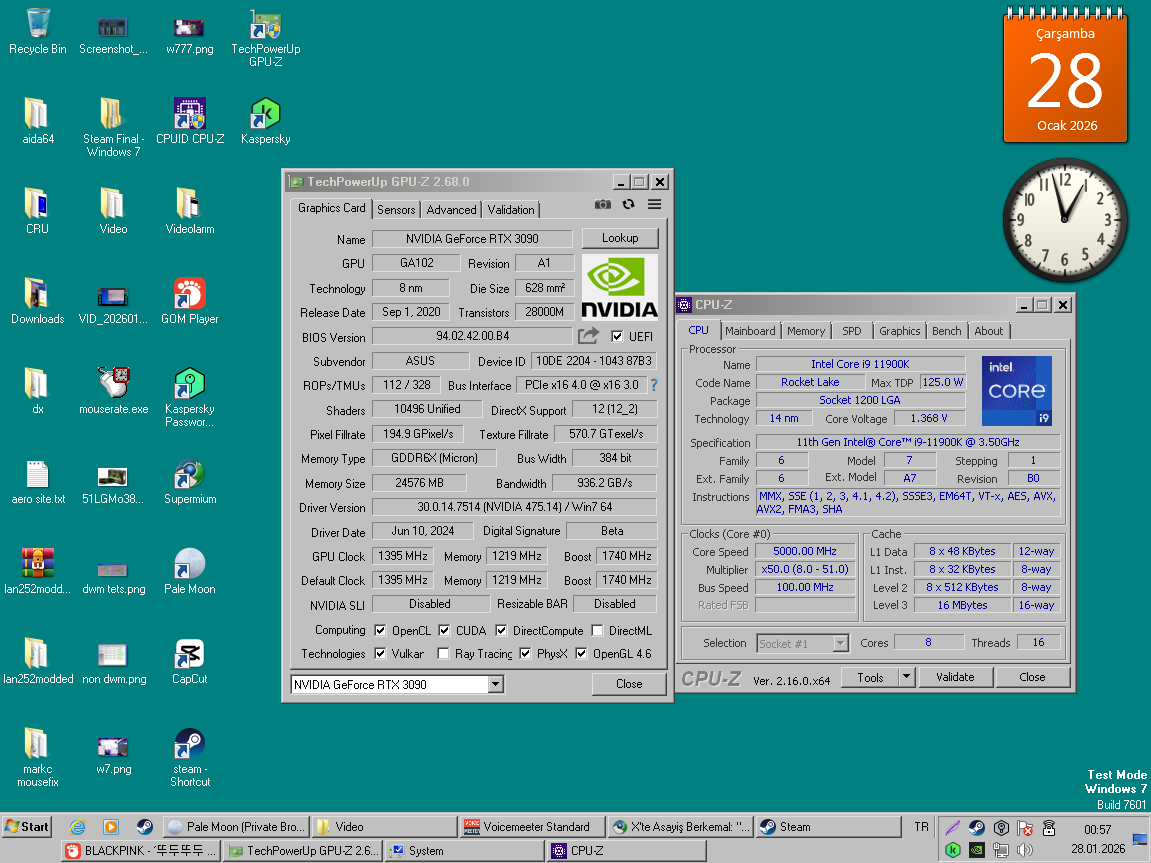Select the GOM Player desktop icon
This screenshot has height=863, width=1151.
click(189, 302)
